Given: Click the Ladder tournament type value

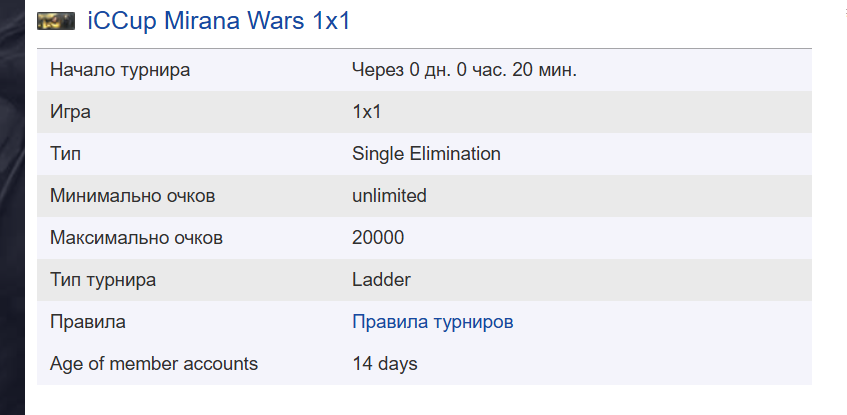Looking at the screenshot, I should [381, 279].
